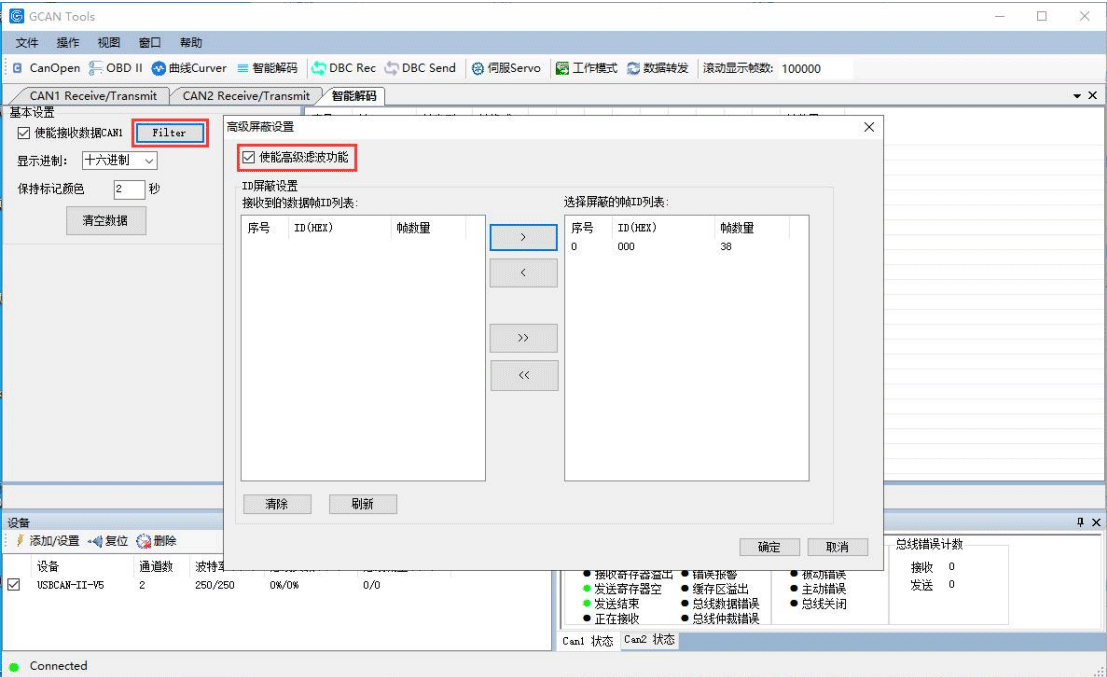Expand the docked panel options arrow
The height and width of the screenshot is (677, 1107).
point(1077,96)
